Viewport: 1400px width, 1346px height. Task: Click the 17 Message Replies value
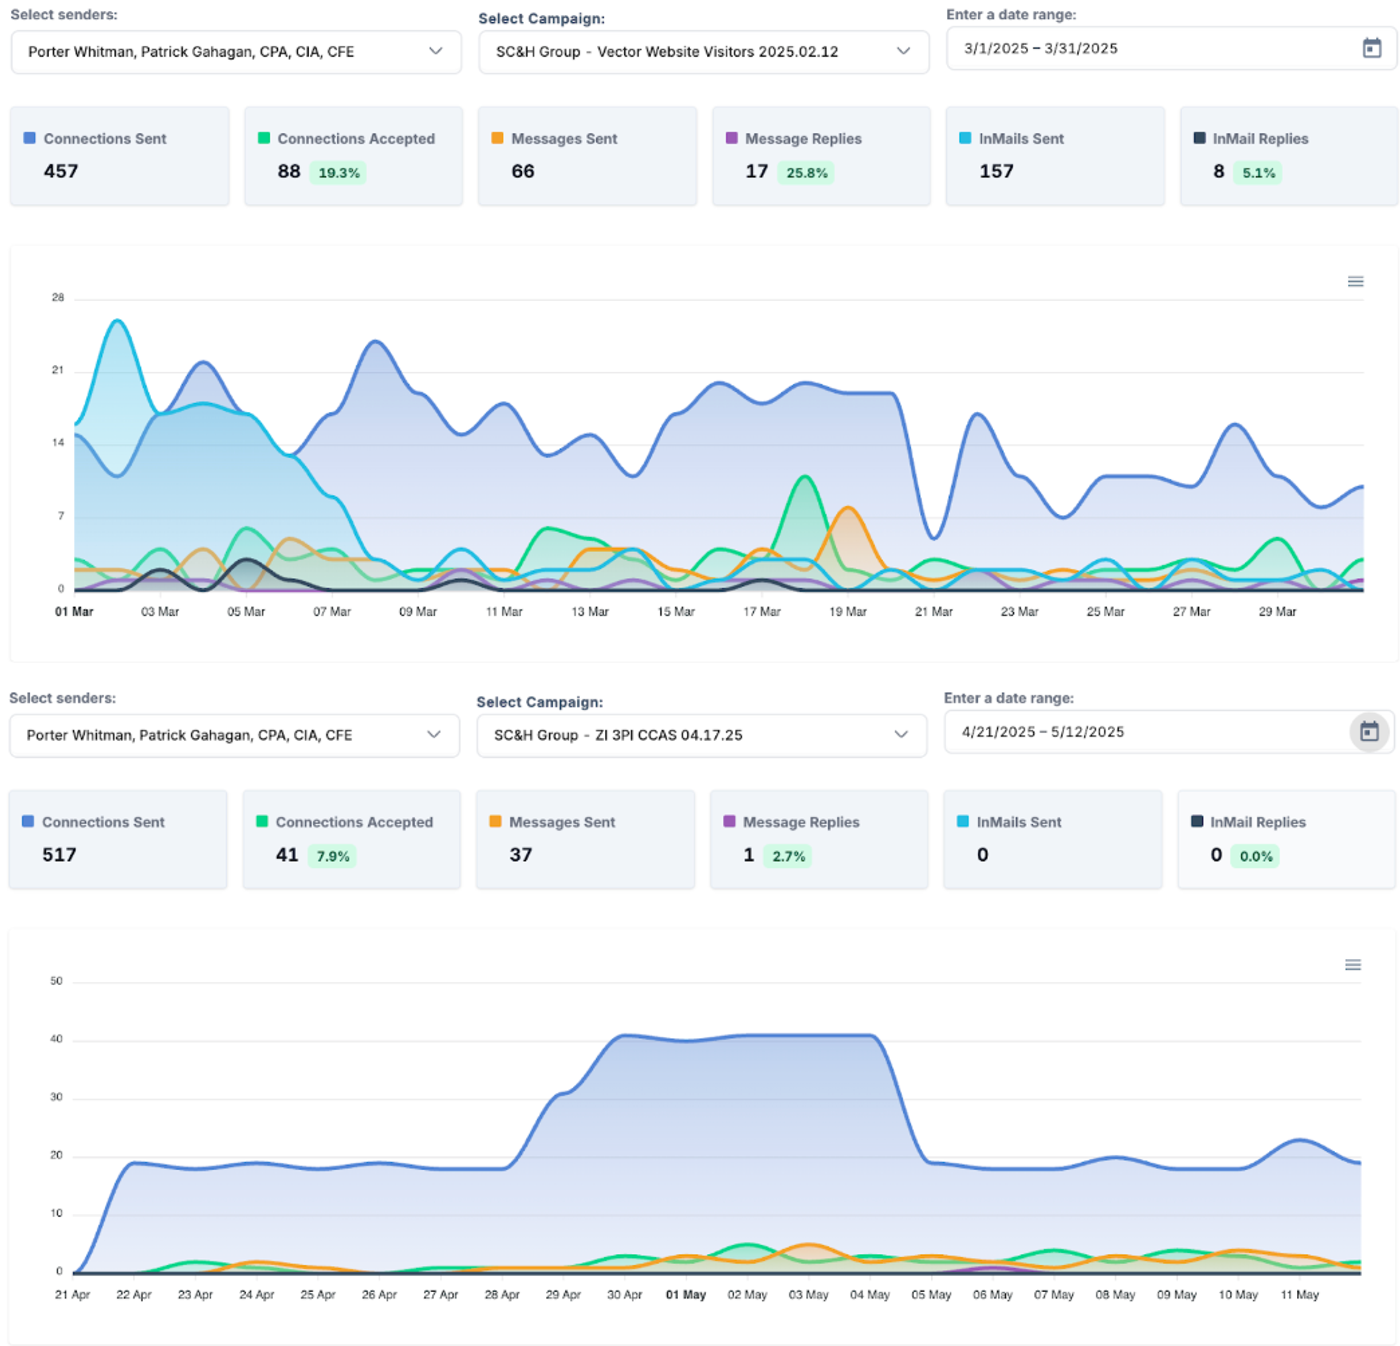(x=757, y=171)
